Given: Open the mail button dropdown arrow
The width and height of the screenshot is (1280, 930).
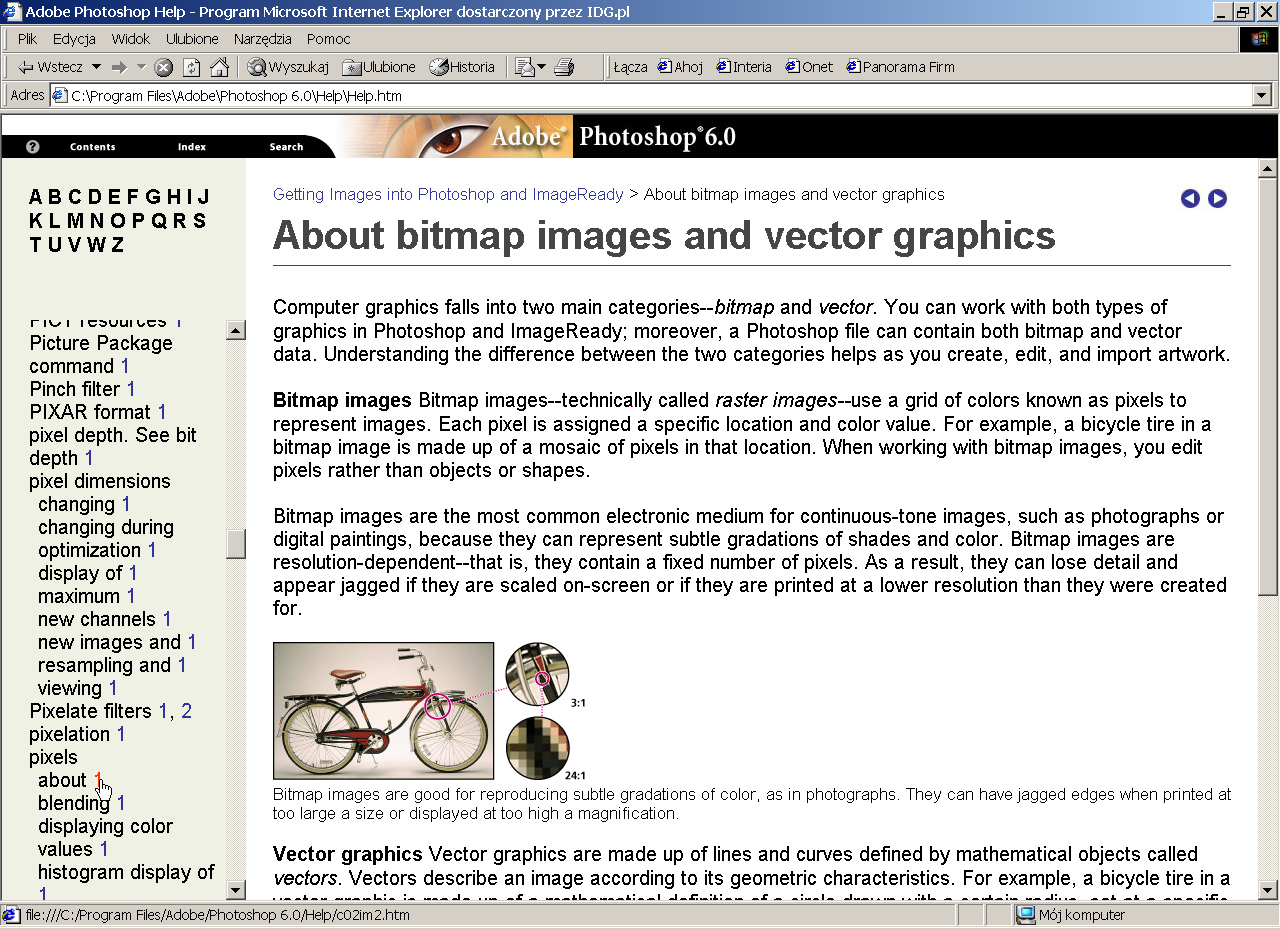Looking at the screenshot, I should click(x=542, y=67).
